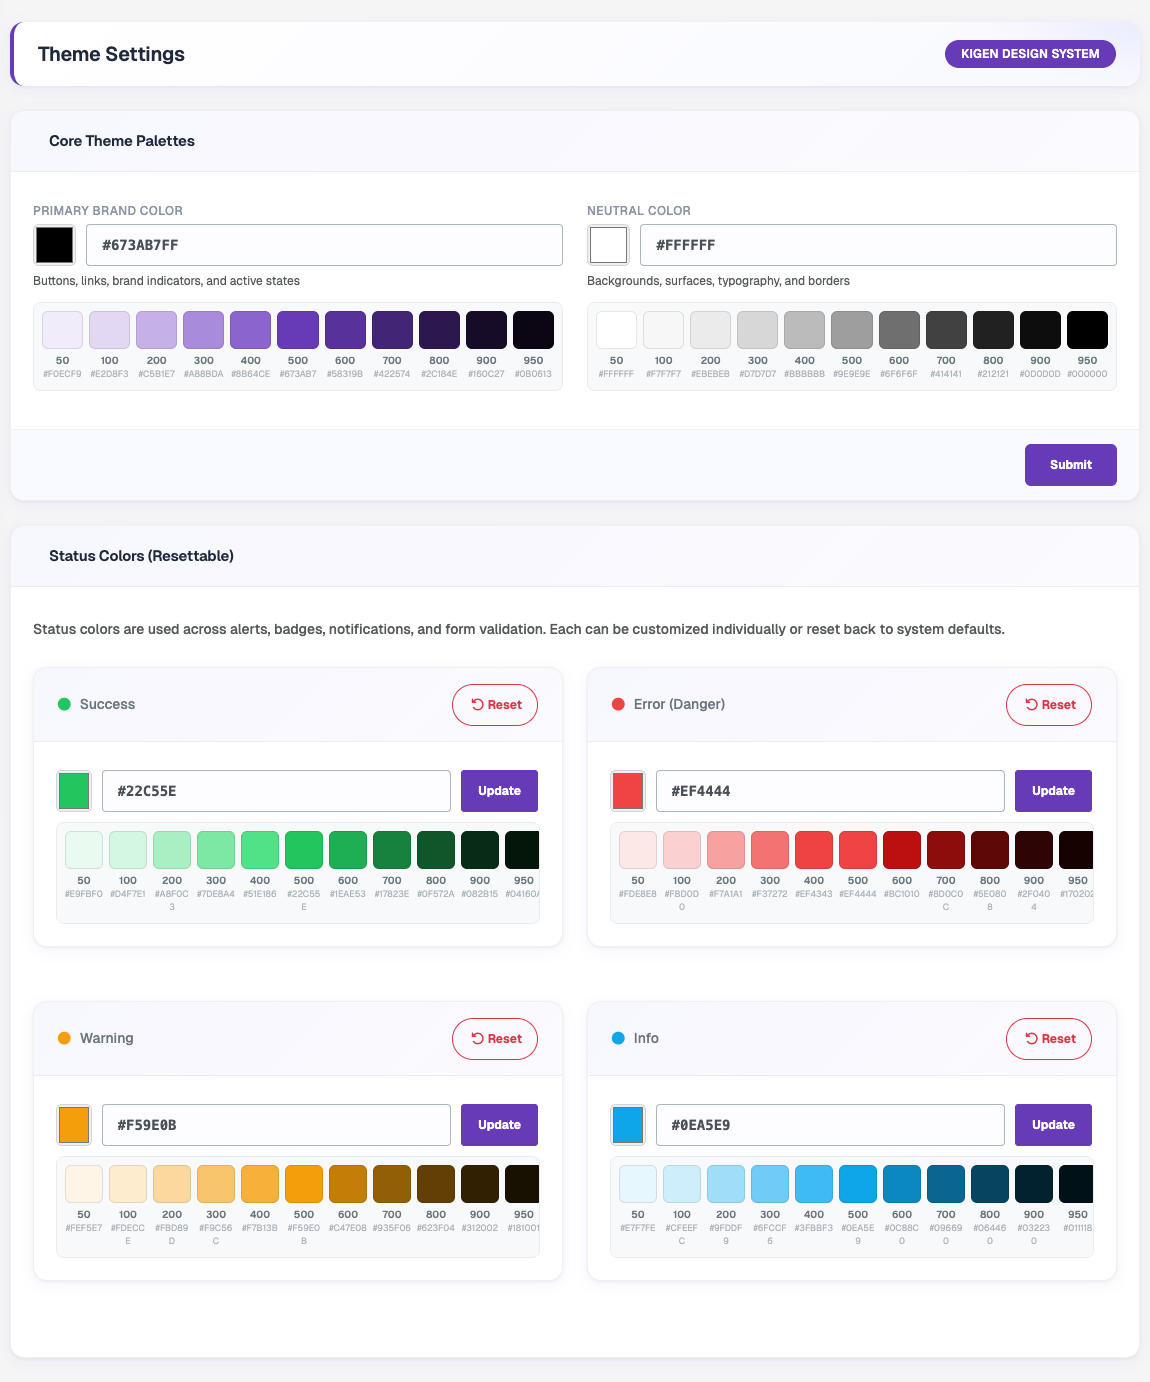
Task: Select neutral palette shade 950 #000000
Action: tap(1087, 330)
